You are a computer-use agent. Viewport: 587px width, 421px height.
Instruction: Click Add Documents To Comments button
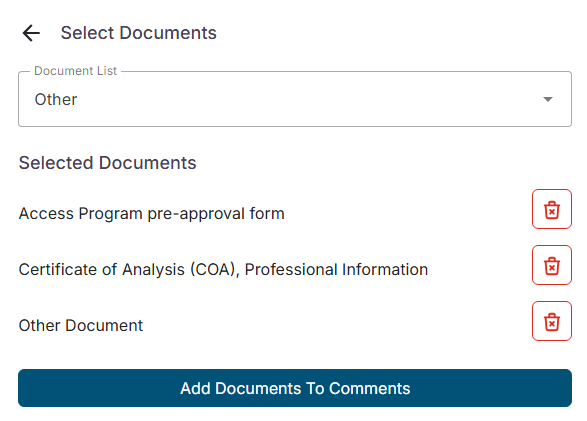point(295,388)
